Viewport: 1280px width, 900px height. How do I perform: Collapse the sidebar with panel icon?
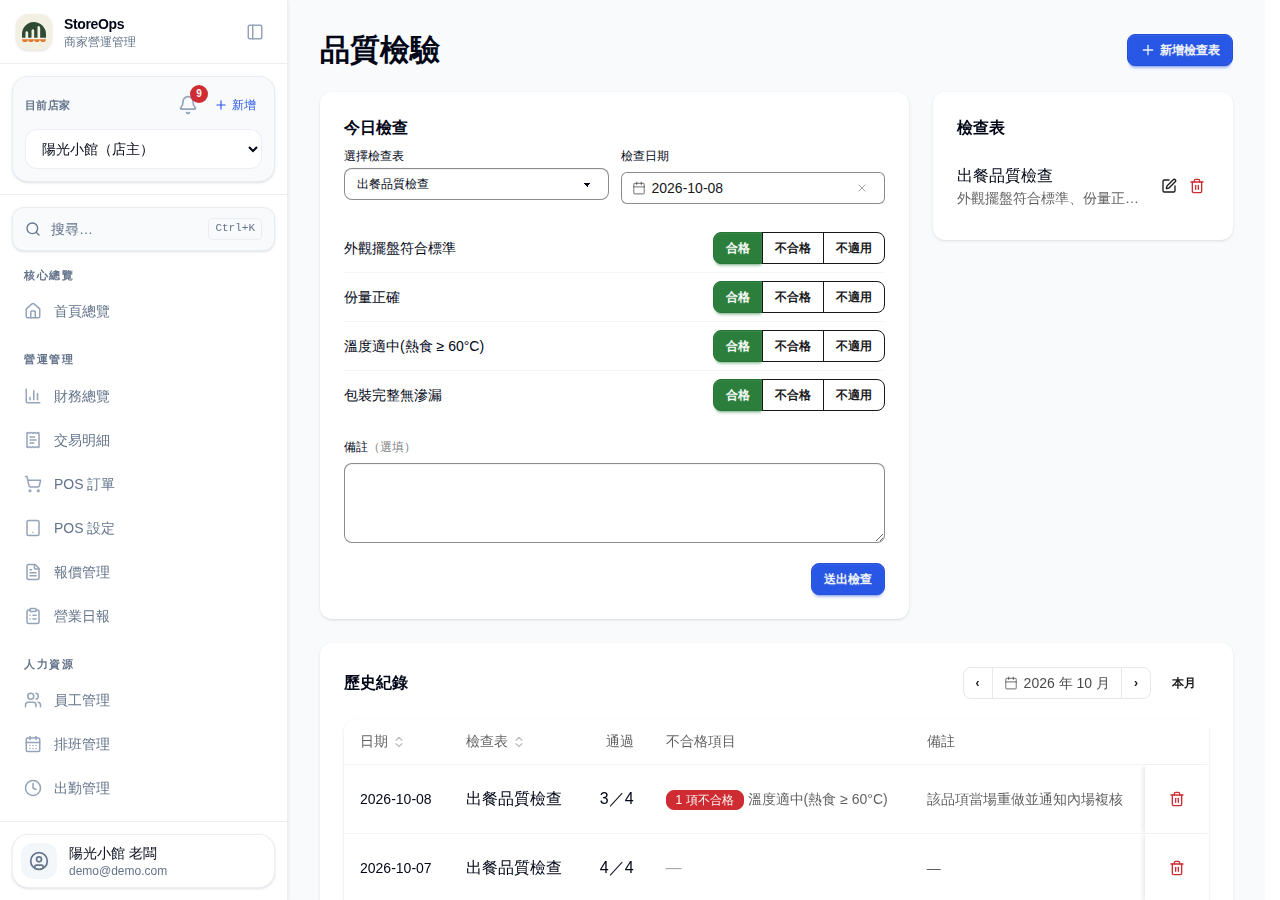(x=255, y=32)
